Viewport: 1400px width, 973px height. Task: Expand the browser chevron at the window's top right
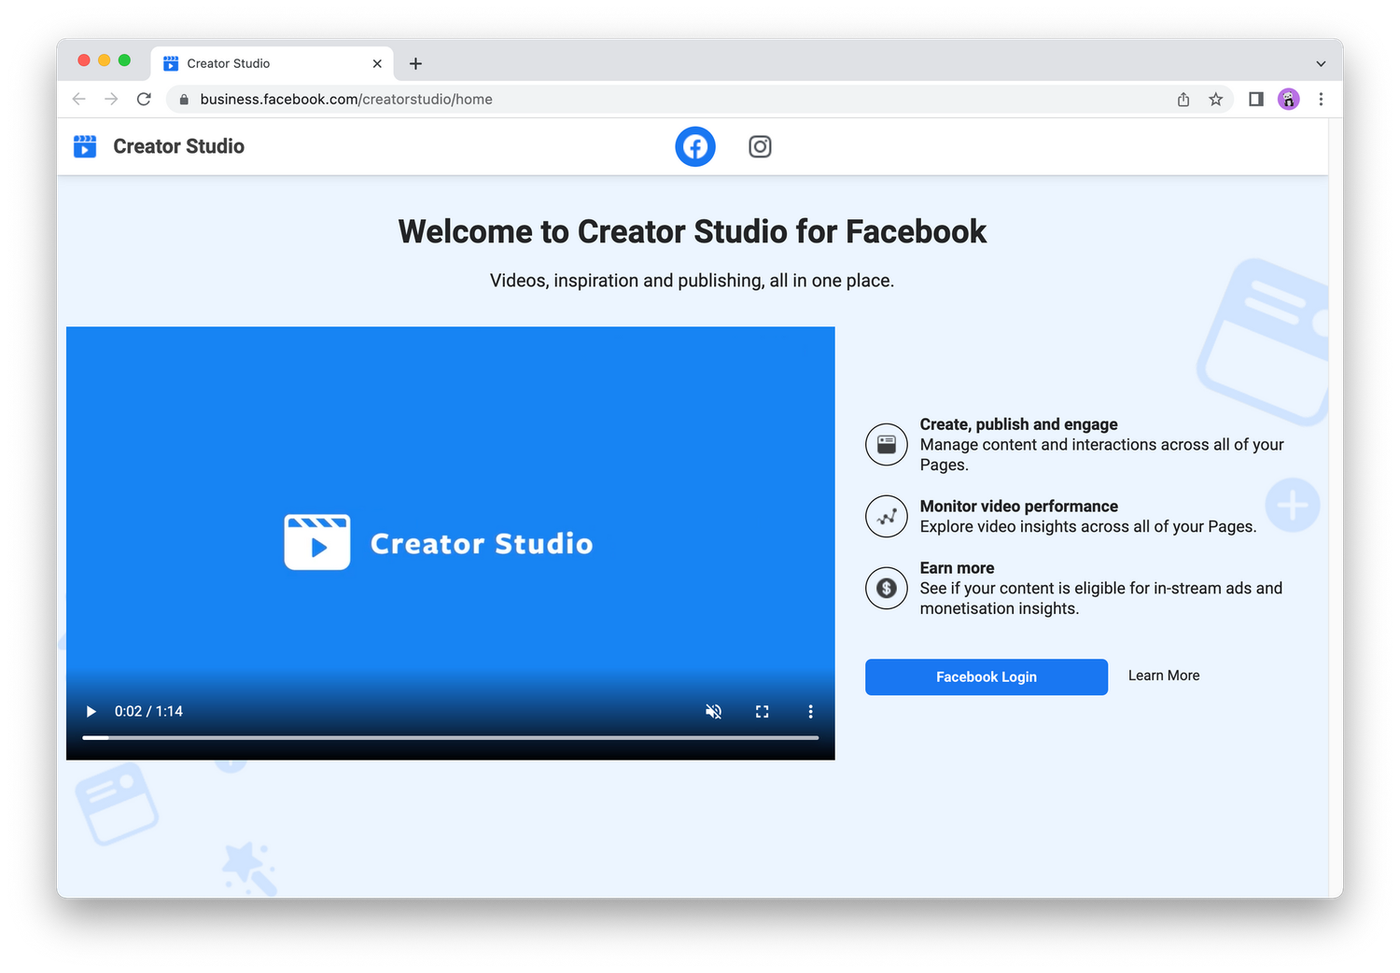1321,61
